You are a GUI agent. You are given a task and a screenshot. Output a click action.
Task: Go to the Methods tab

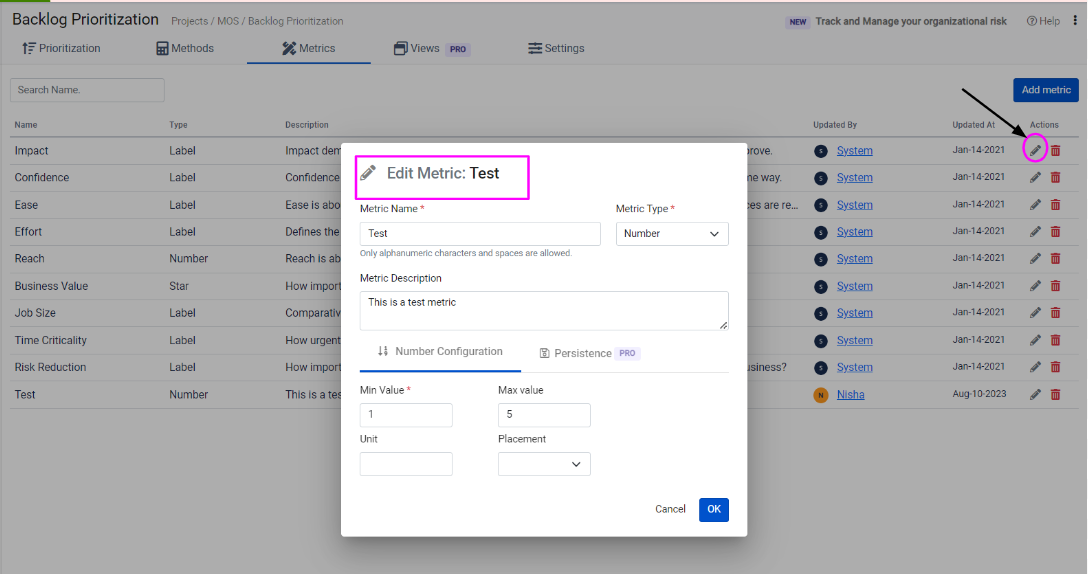coord(185,48)
